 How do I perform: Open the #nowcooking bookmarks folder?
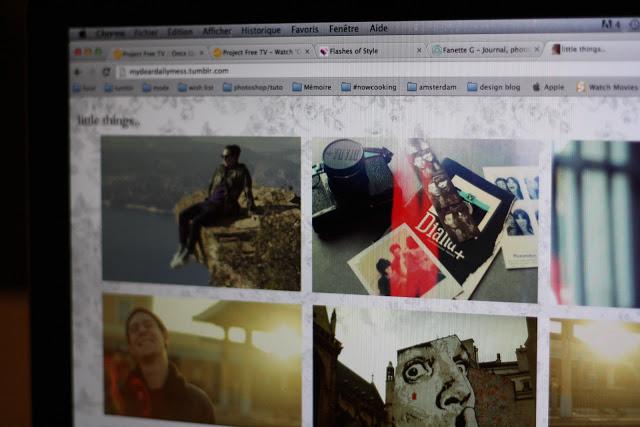click(x=369, y=87)
